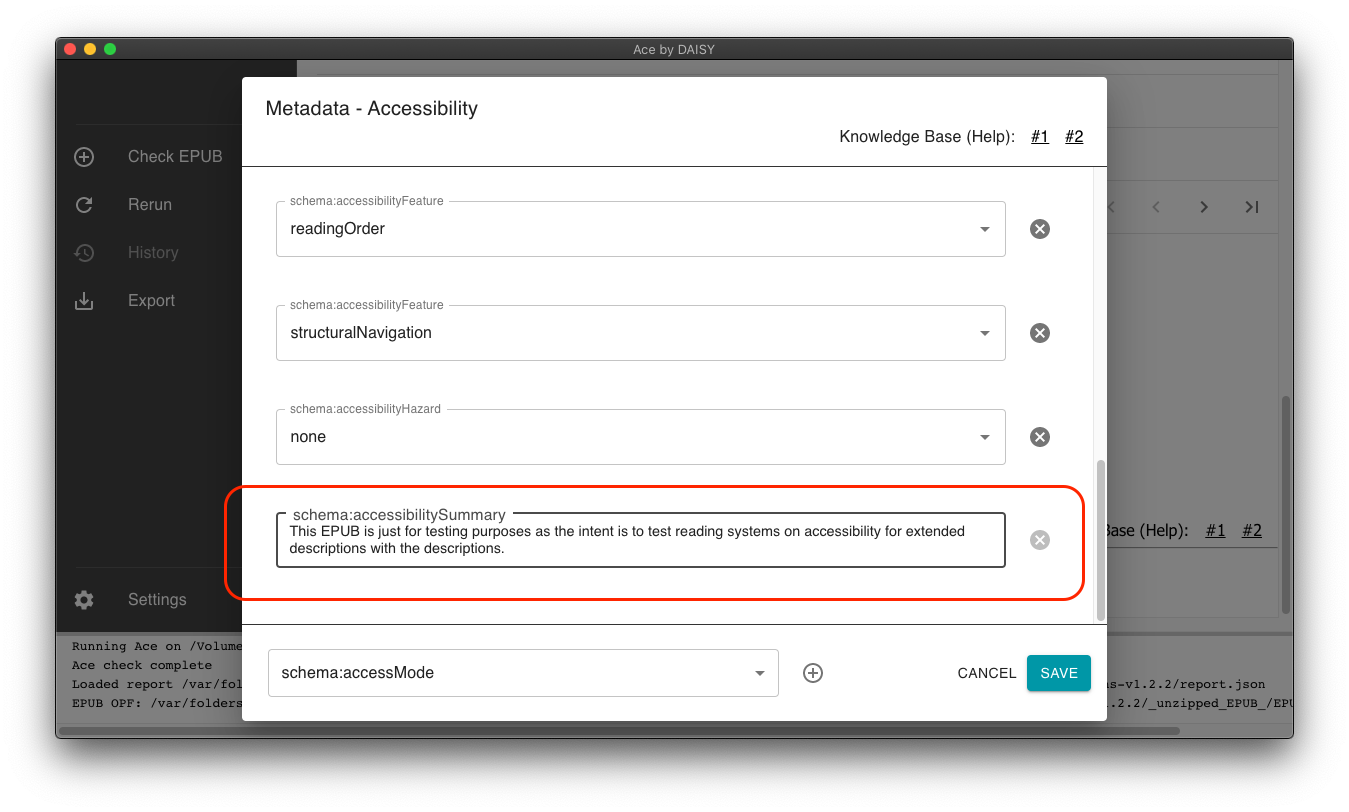Image resolution: width=1349 pixels, height=812 pixels.
Task: Add new metadata with plus circle icon
Action: (x=813, y=673)
